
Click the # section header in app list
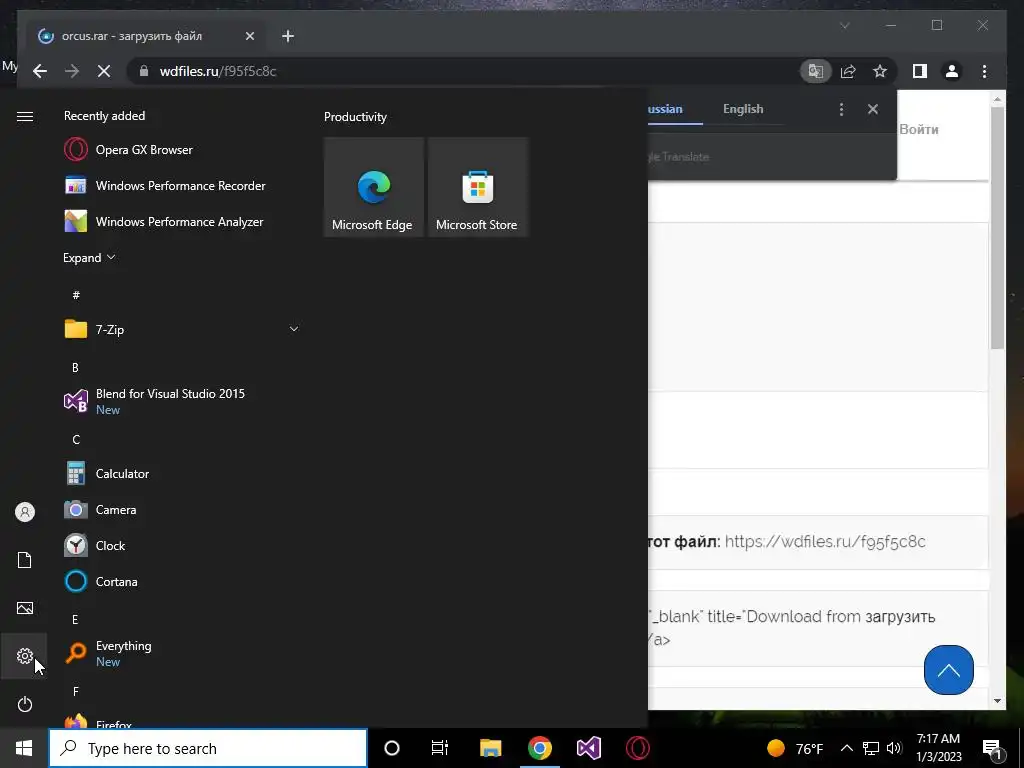point(76,295)
